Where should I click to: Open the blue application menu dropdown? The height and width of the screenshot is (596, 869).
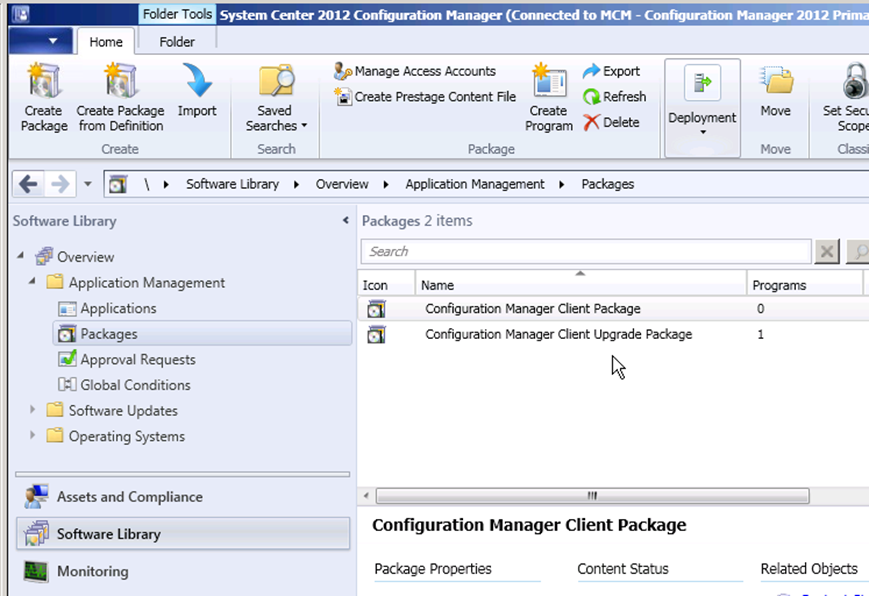click(40, 41)
